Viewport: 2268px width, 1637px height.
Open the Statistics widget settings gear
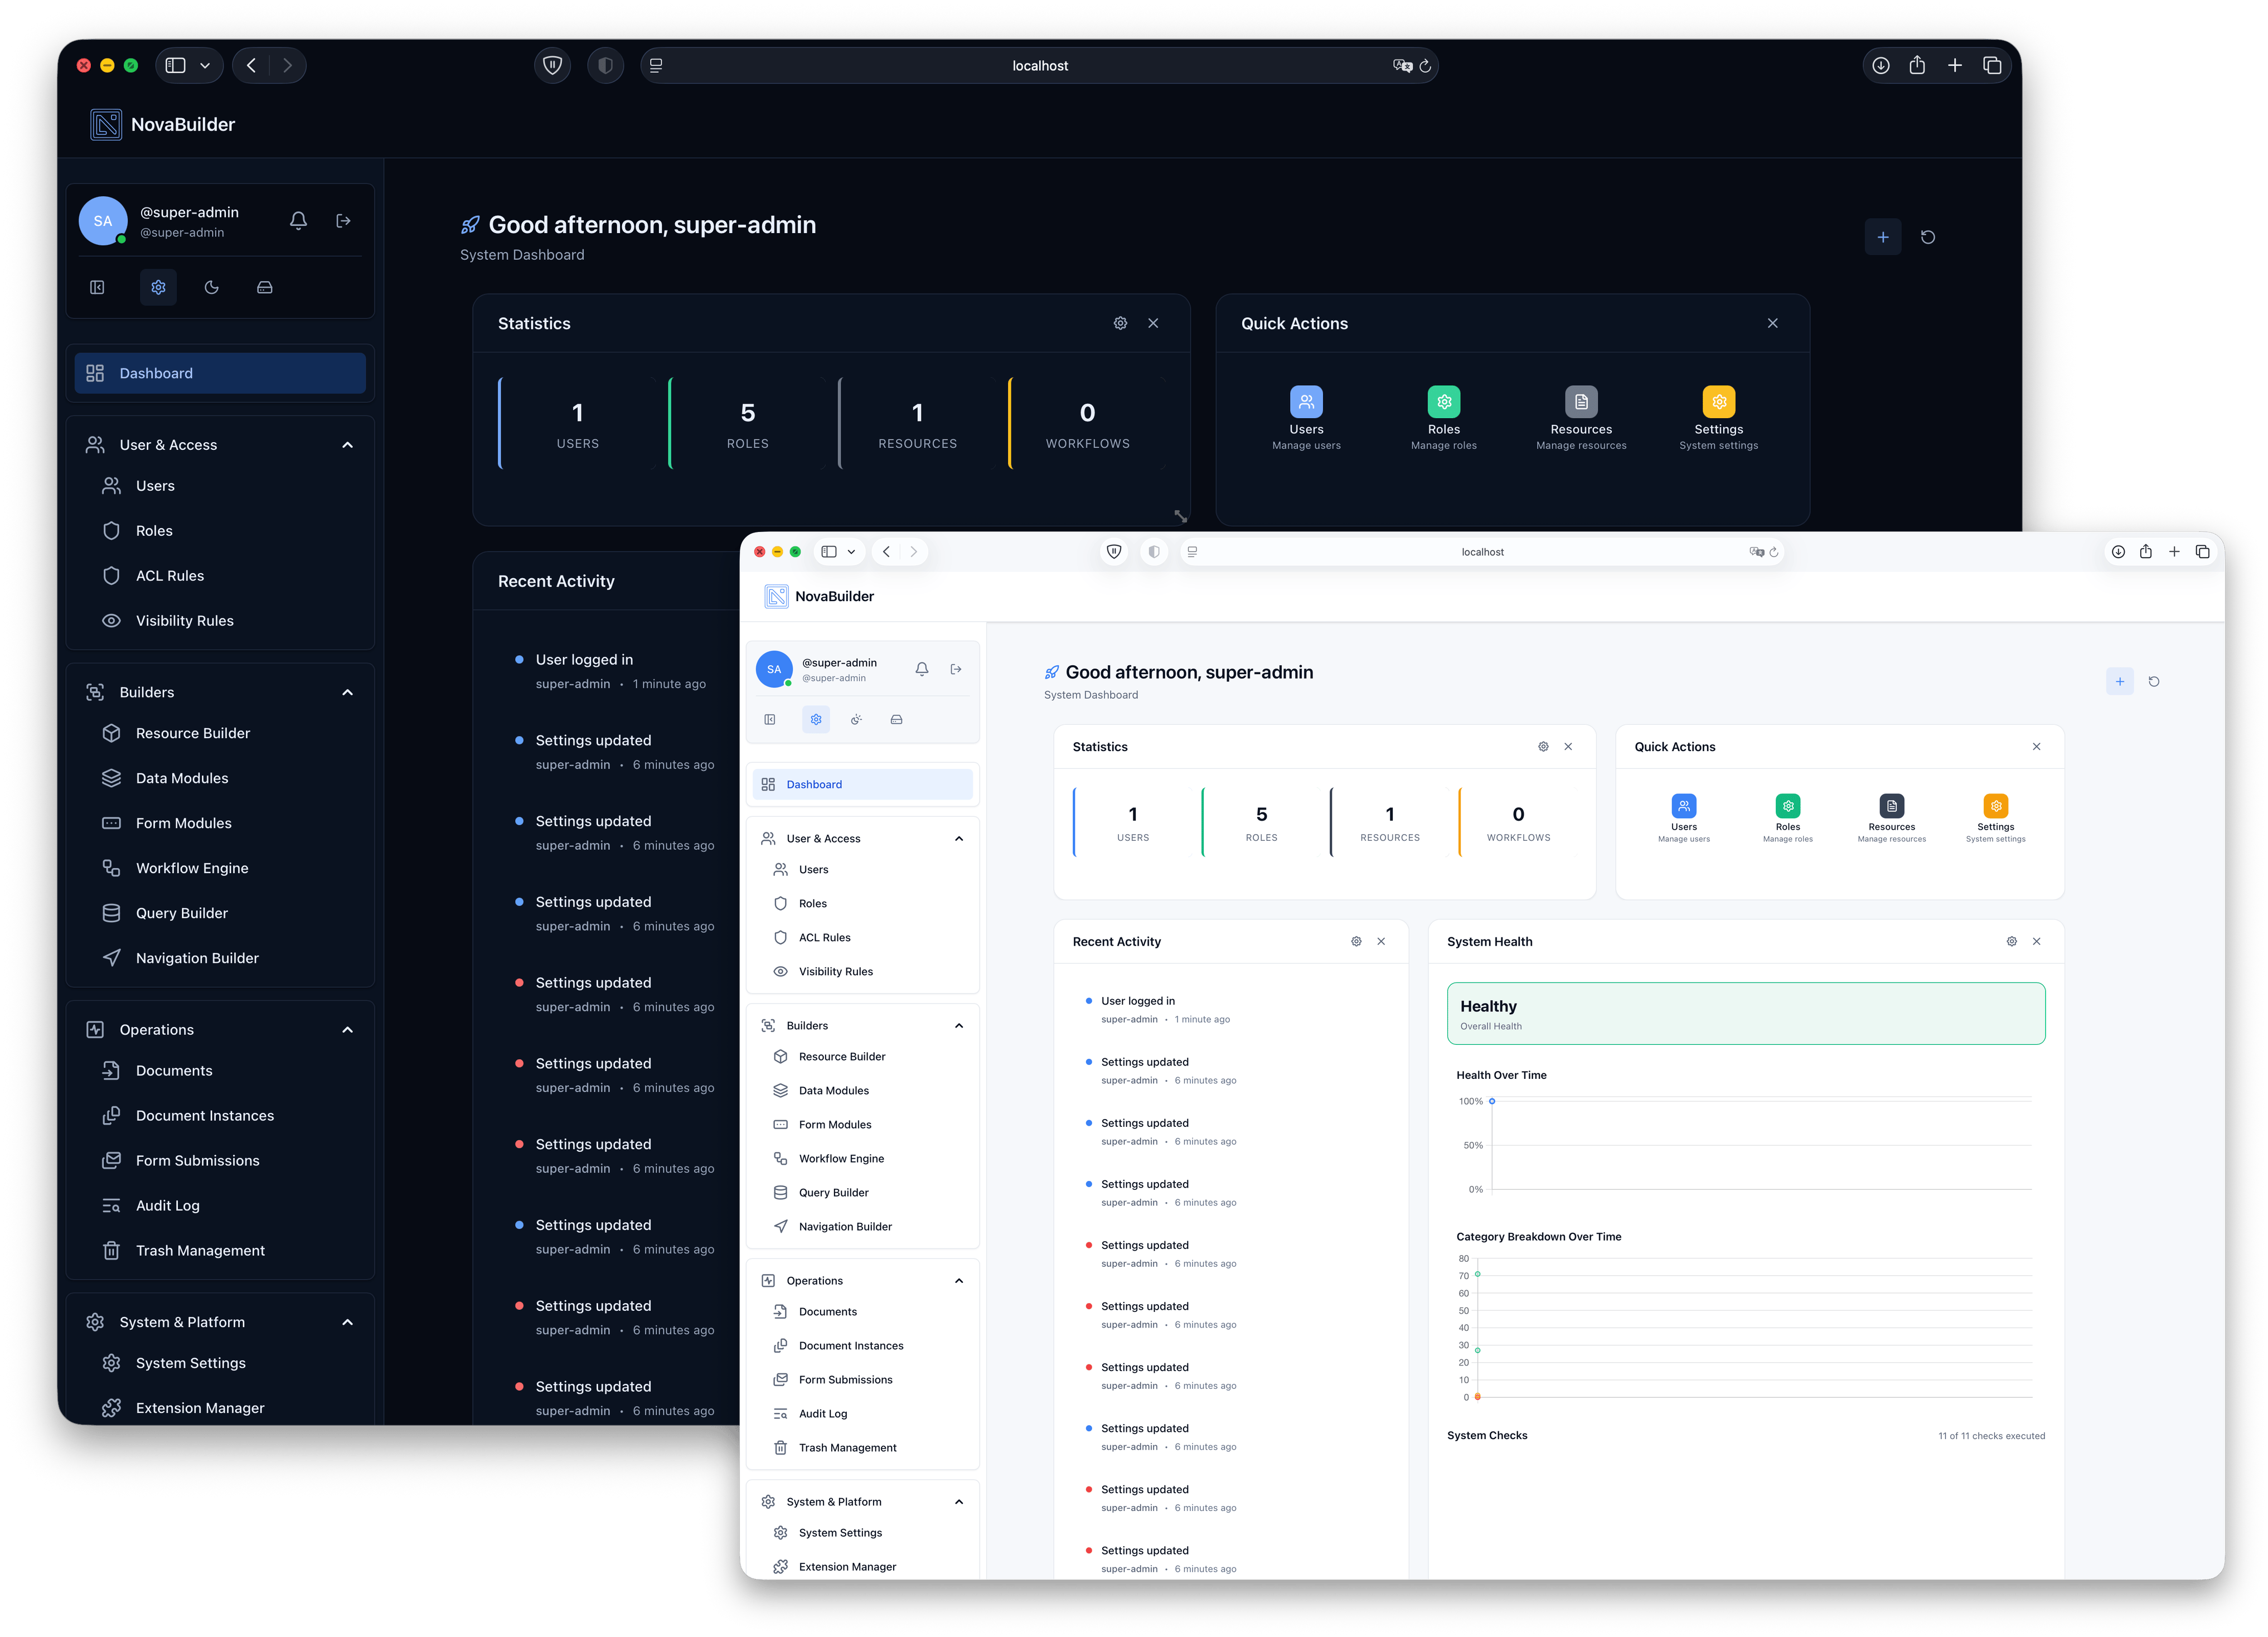[1119, 323]
